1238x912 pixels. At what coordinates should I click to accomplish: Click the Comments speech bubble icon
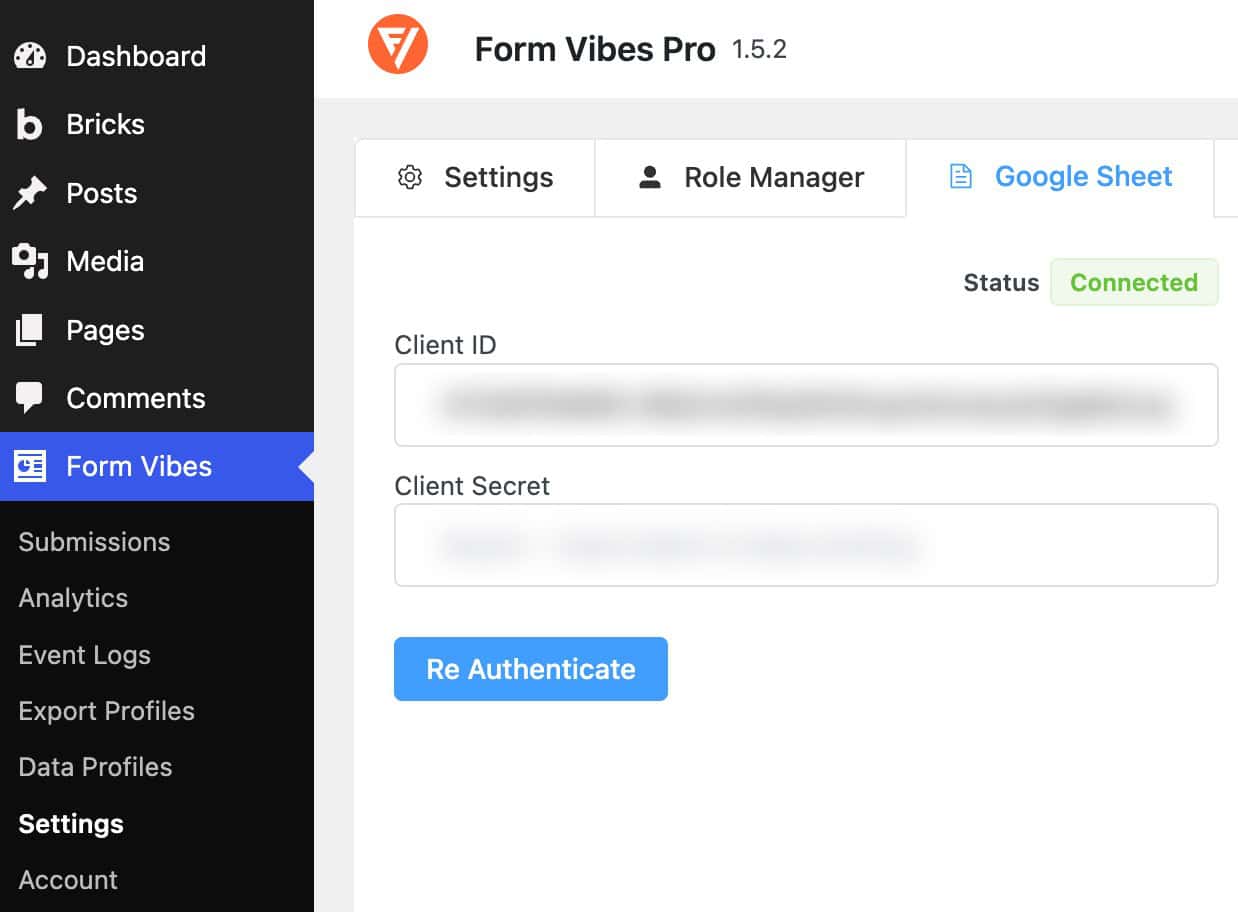[x=30, y=398]
